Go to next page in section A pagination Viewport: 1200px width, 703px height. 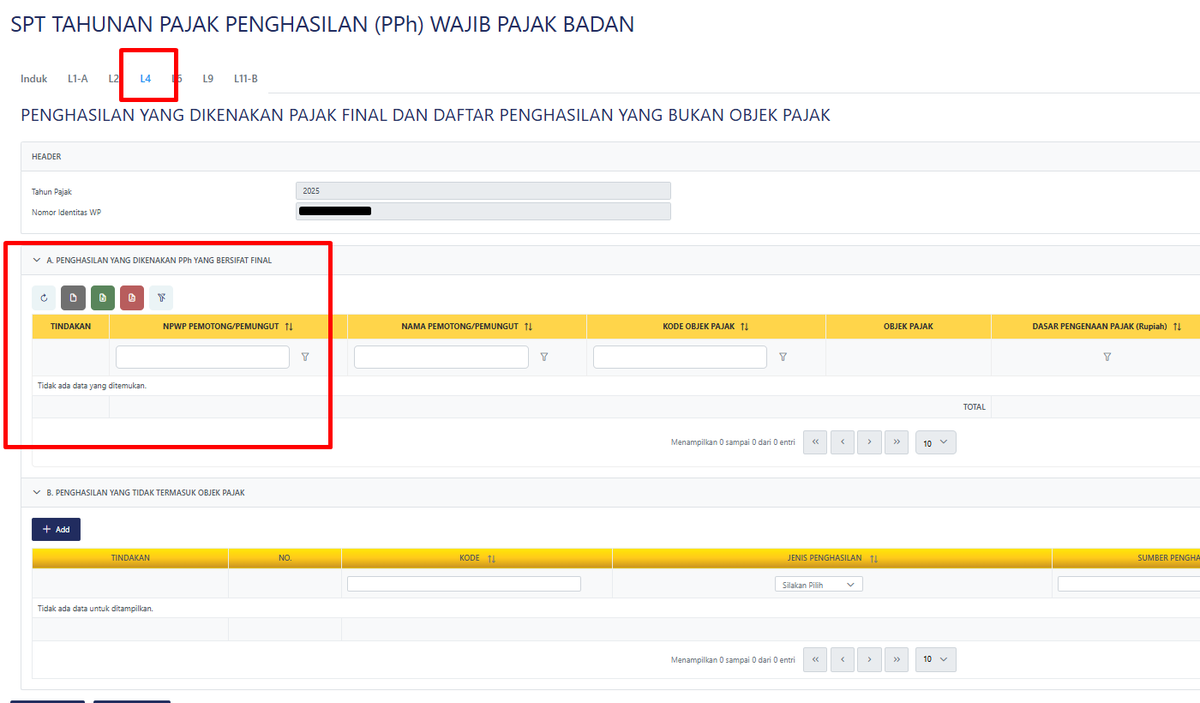coord(870,442)
